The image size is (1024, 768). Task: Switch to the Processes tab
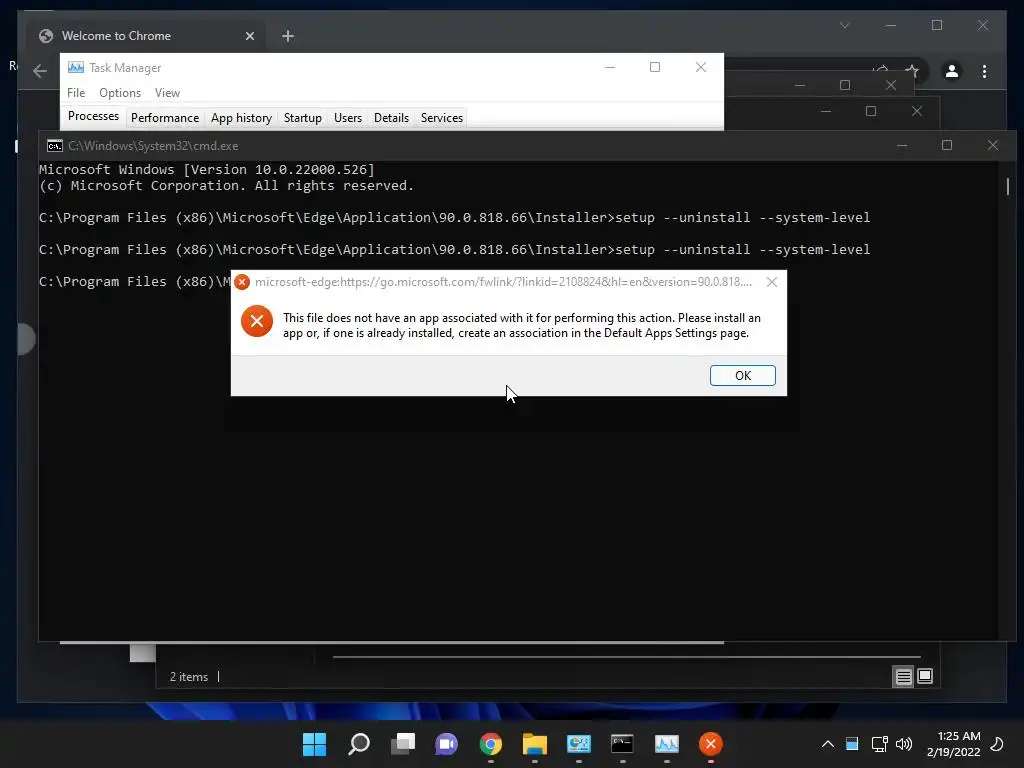click(93, 116)
